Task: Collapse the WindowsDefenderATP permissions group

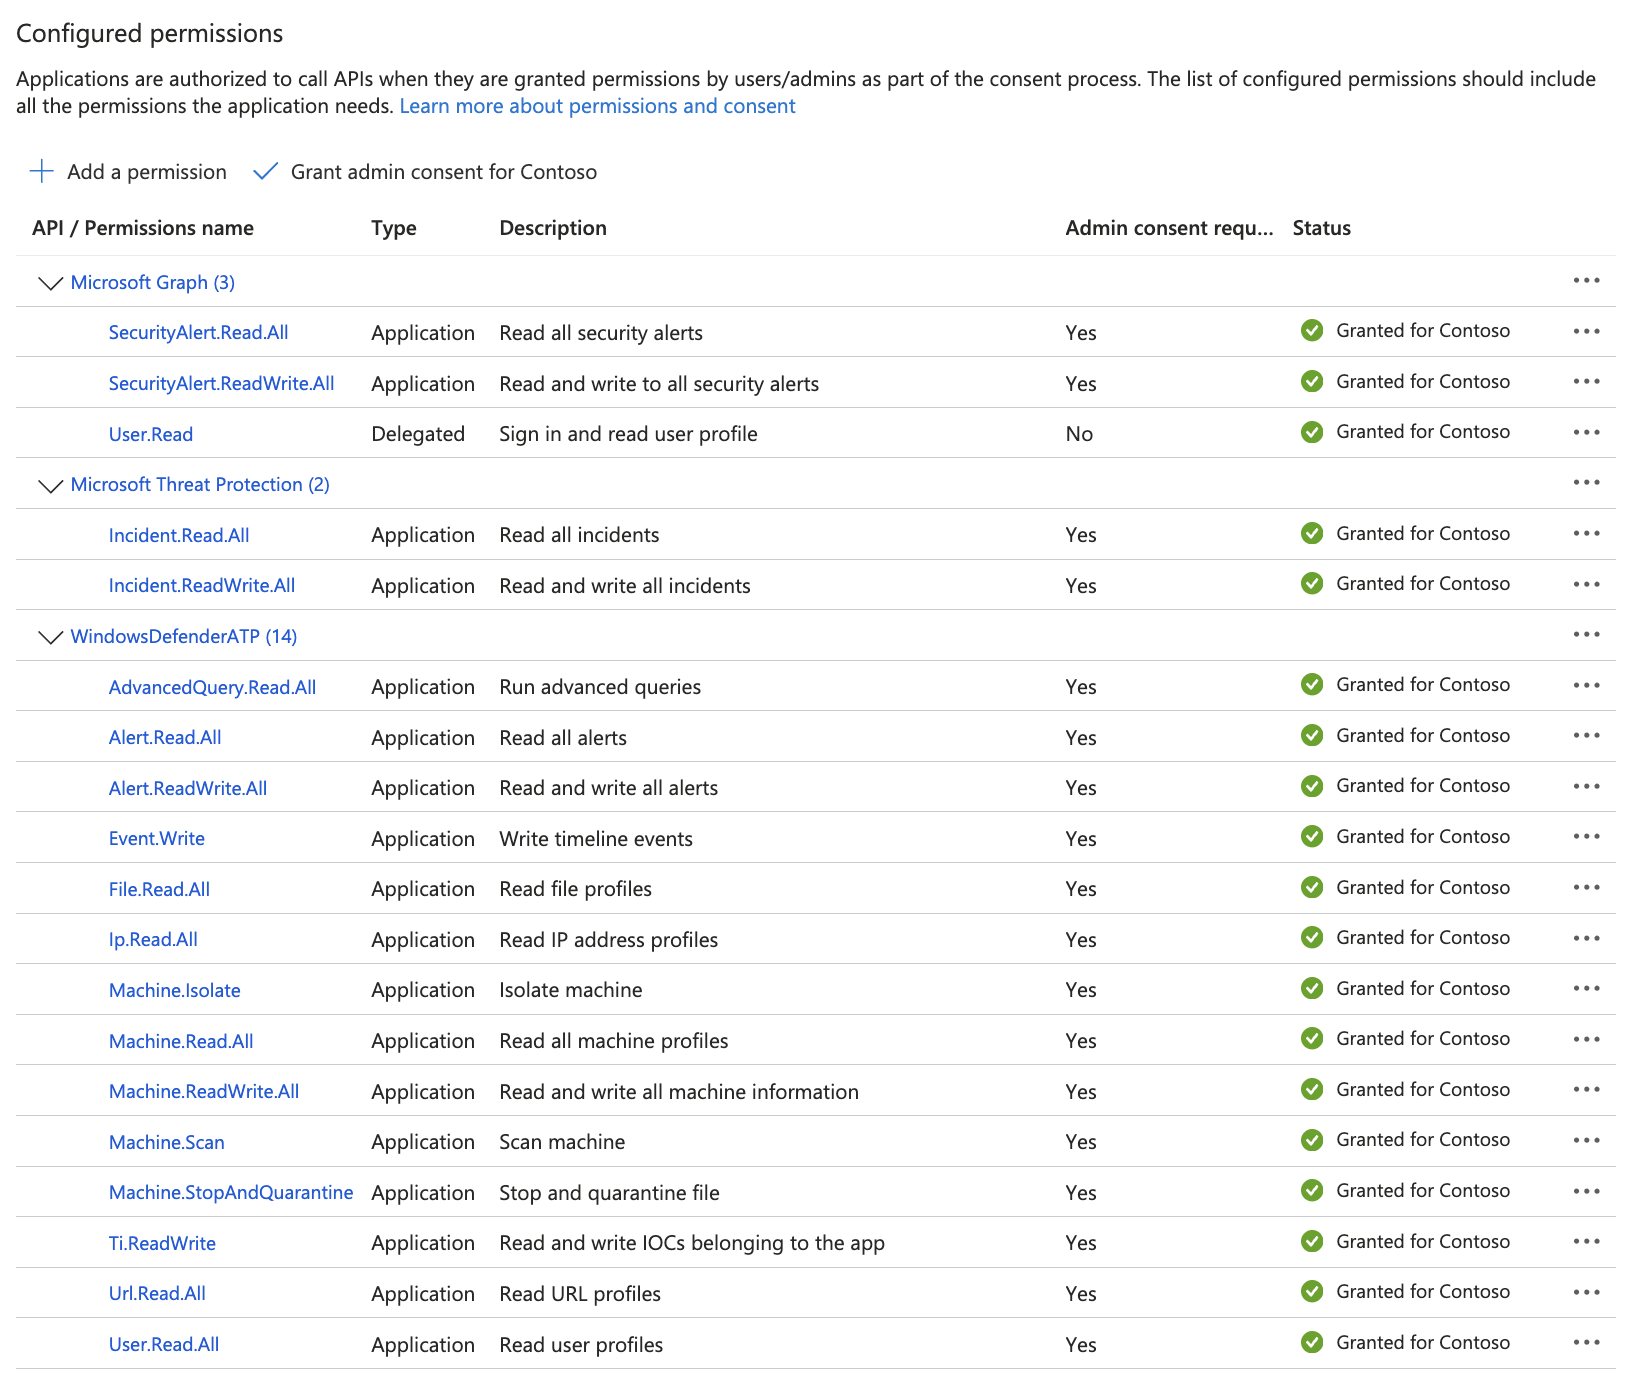Action: pyautogui.click(x=50, y=637)
